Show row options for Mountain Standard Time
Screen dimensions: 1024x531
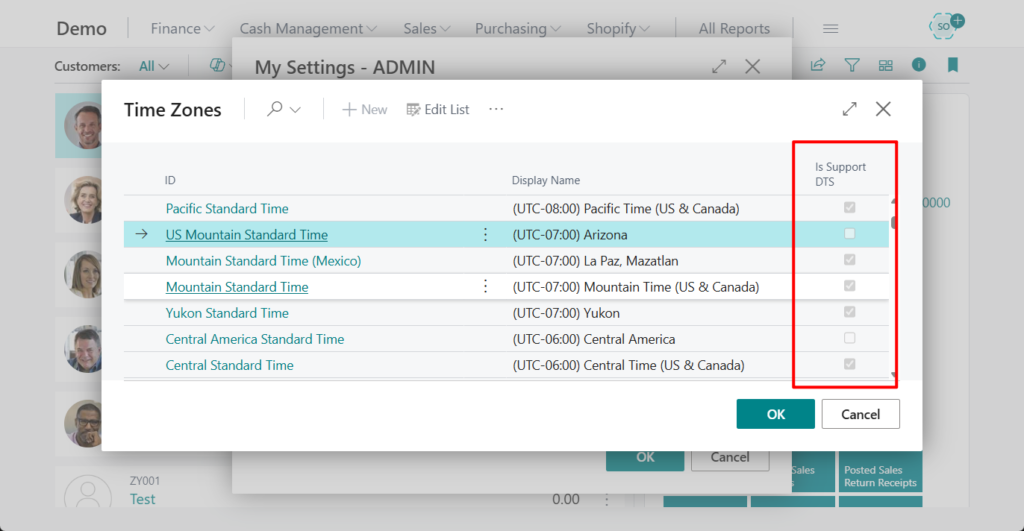[x=486, y=287]
